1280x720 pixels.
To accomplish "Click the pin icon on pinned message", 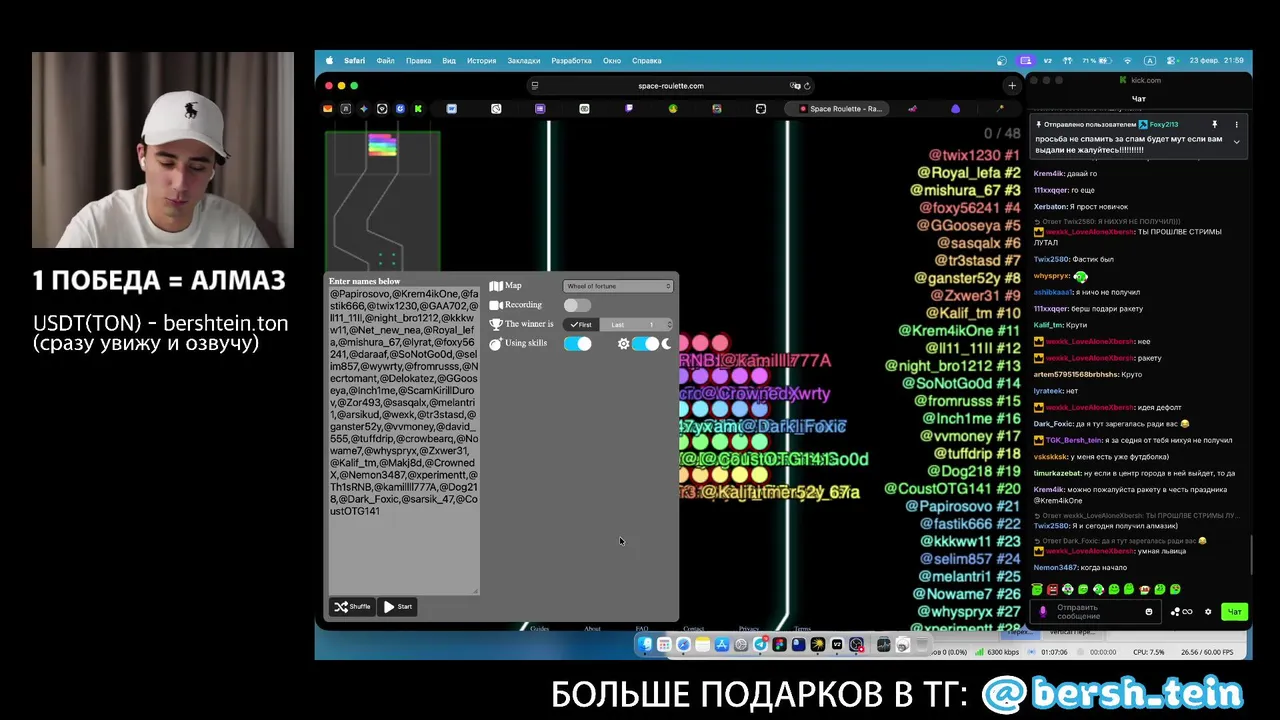I will click(1215, 125).
